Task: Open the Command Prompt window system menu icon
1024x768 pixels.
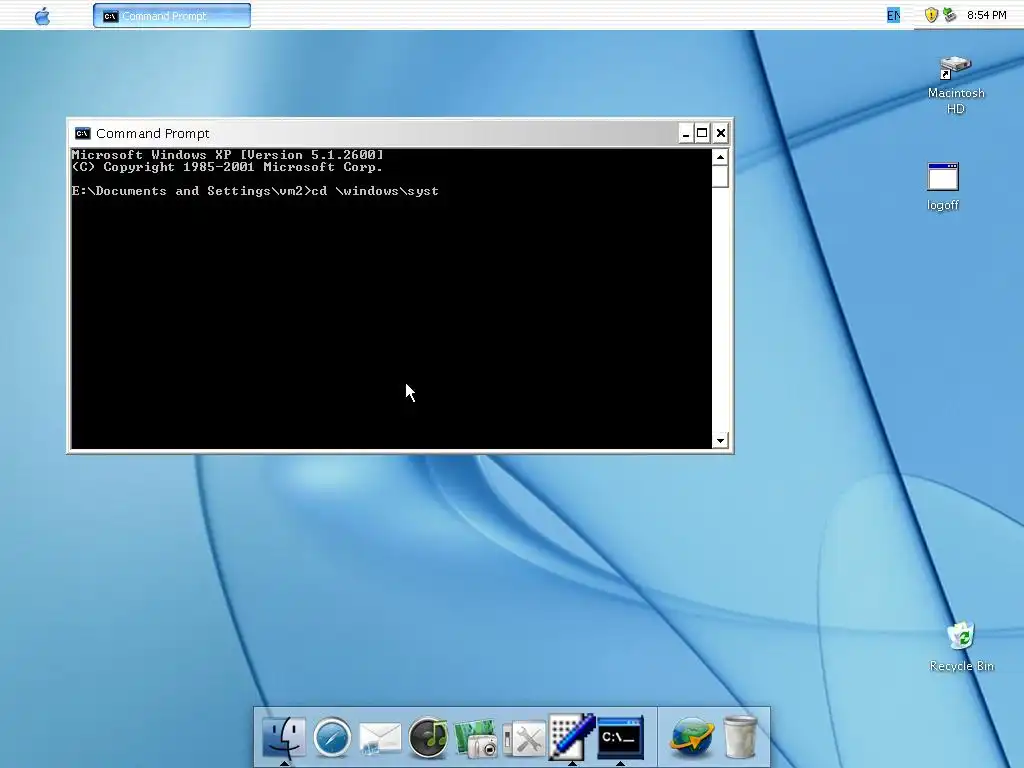Action: pos(82,133)
